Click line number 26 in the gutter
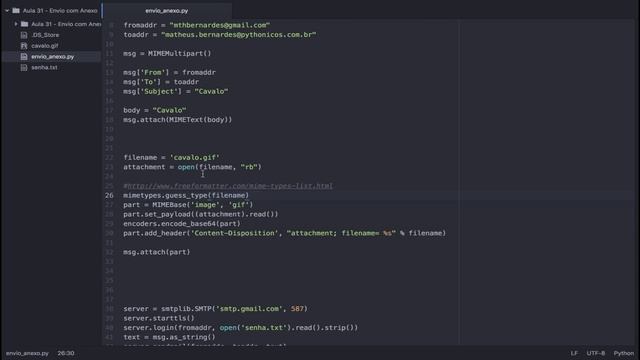 pyautogui.click(x=109, y=196)
